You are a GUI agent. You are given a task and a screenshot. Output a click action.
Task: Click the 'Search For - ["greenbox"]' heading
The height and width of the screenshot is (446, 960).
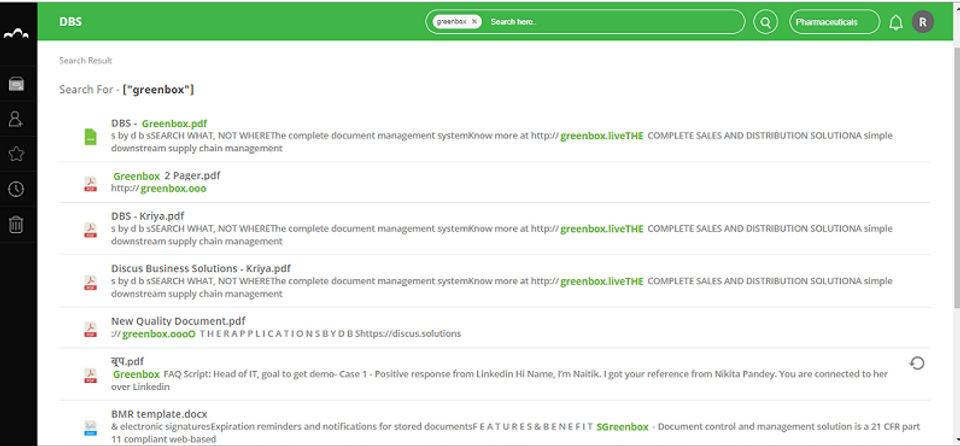point(127,89)
